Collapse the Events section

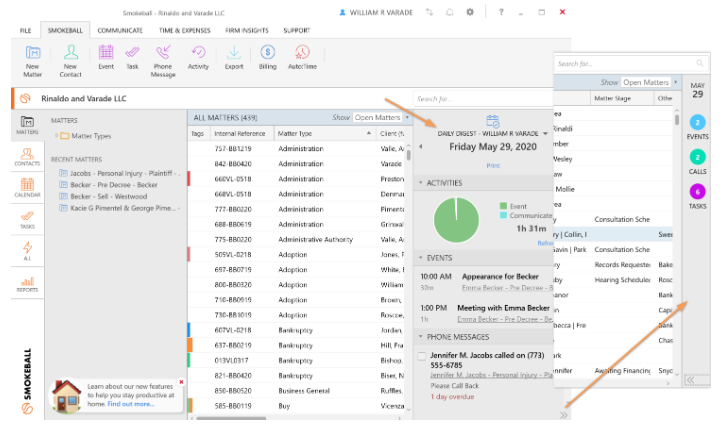click(x=420, y=258)
